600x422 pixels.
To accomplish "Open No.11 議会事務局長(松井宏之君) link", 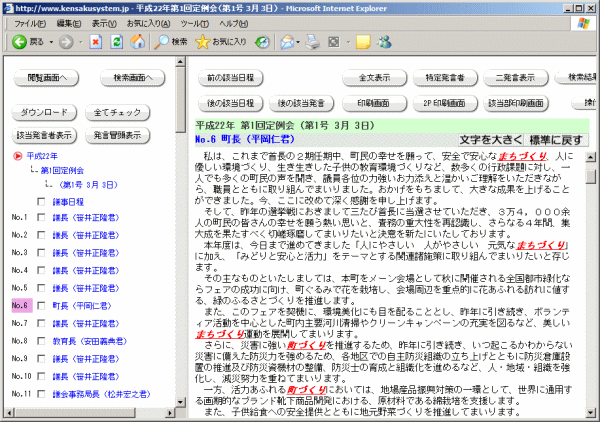I will [x=101, y=394].
